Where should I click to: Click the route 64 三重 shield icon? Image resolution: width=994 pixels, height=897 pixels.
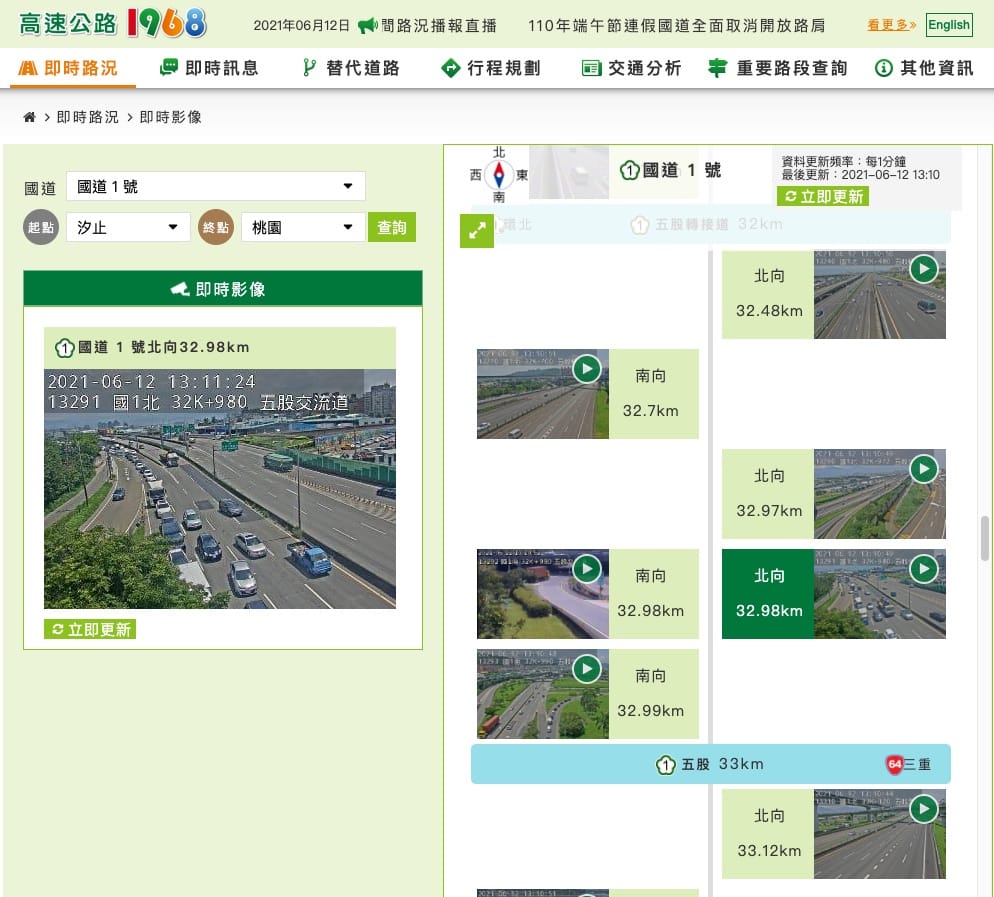tap(895, 764)
